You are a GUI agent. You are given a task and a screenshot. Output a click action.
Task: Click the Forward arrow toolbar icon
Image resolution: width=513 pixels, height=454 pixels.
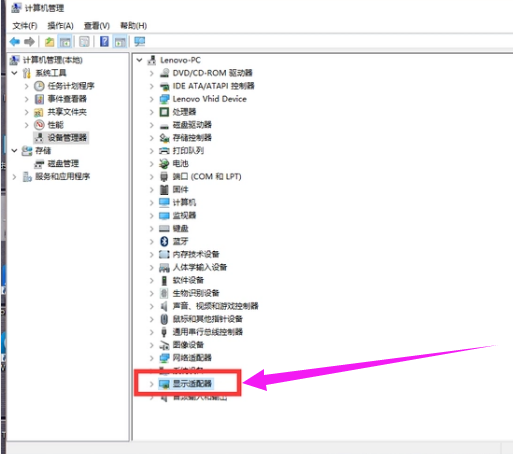29,42
